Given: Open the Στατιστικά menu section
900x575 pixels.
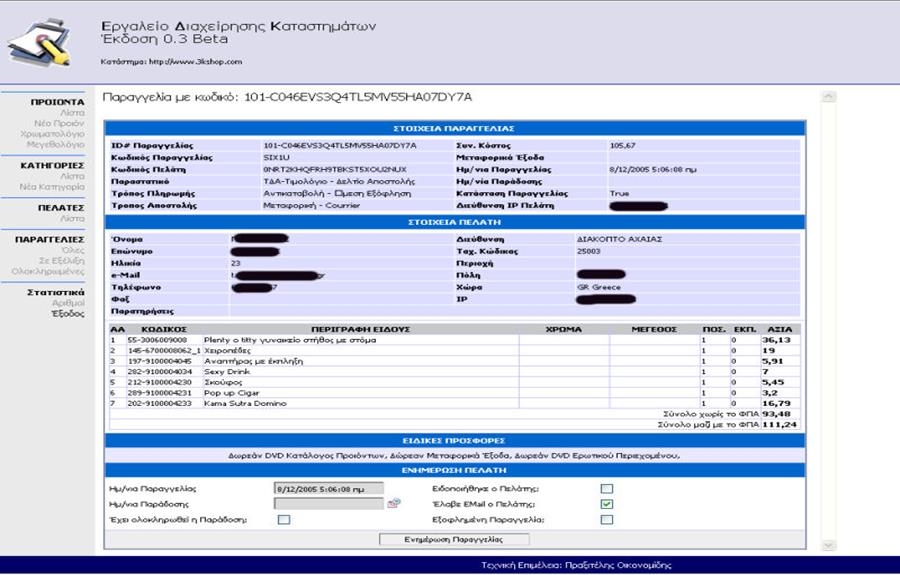Looking at the screenshot, I should point(56,293).
